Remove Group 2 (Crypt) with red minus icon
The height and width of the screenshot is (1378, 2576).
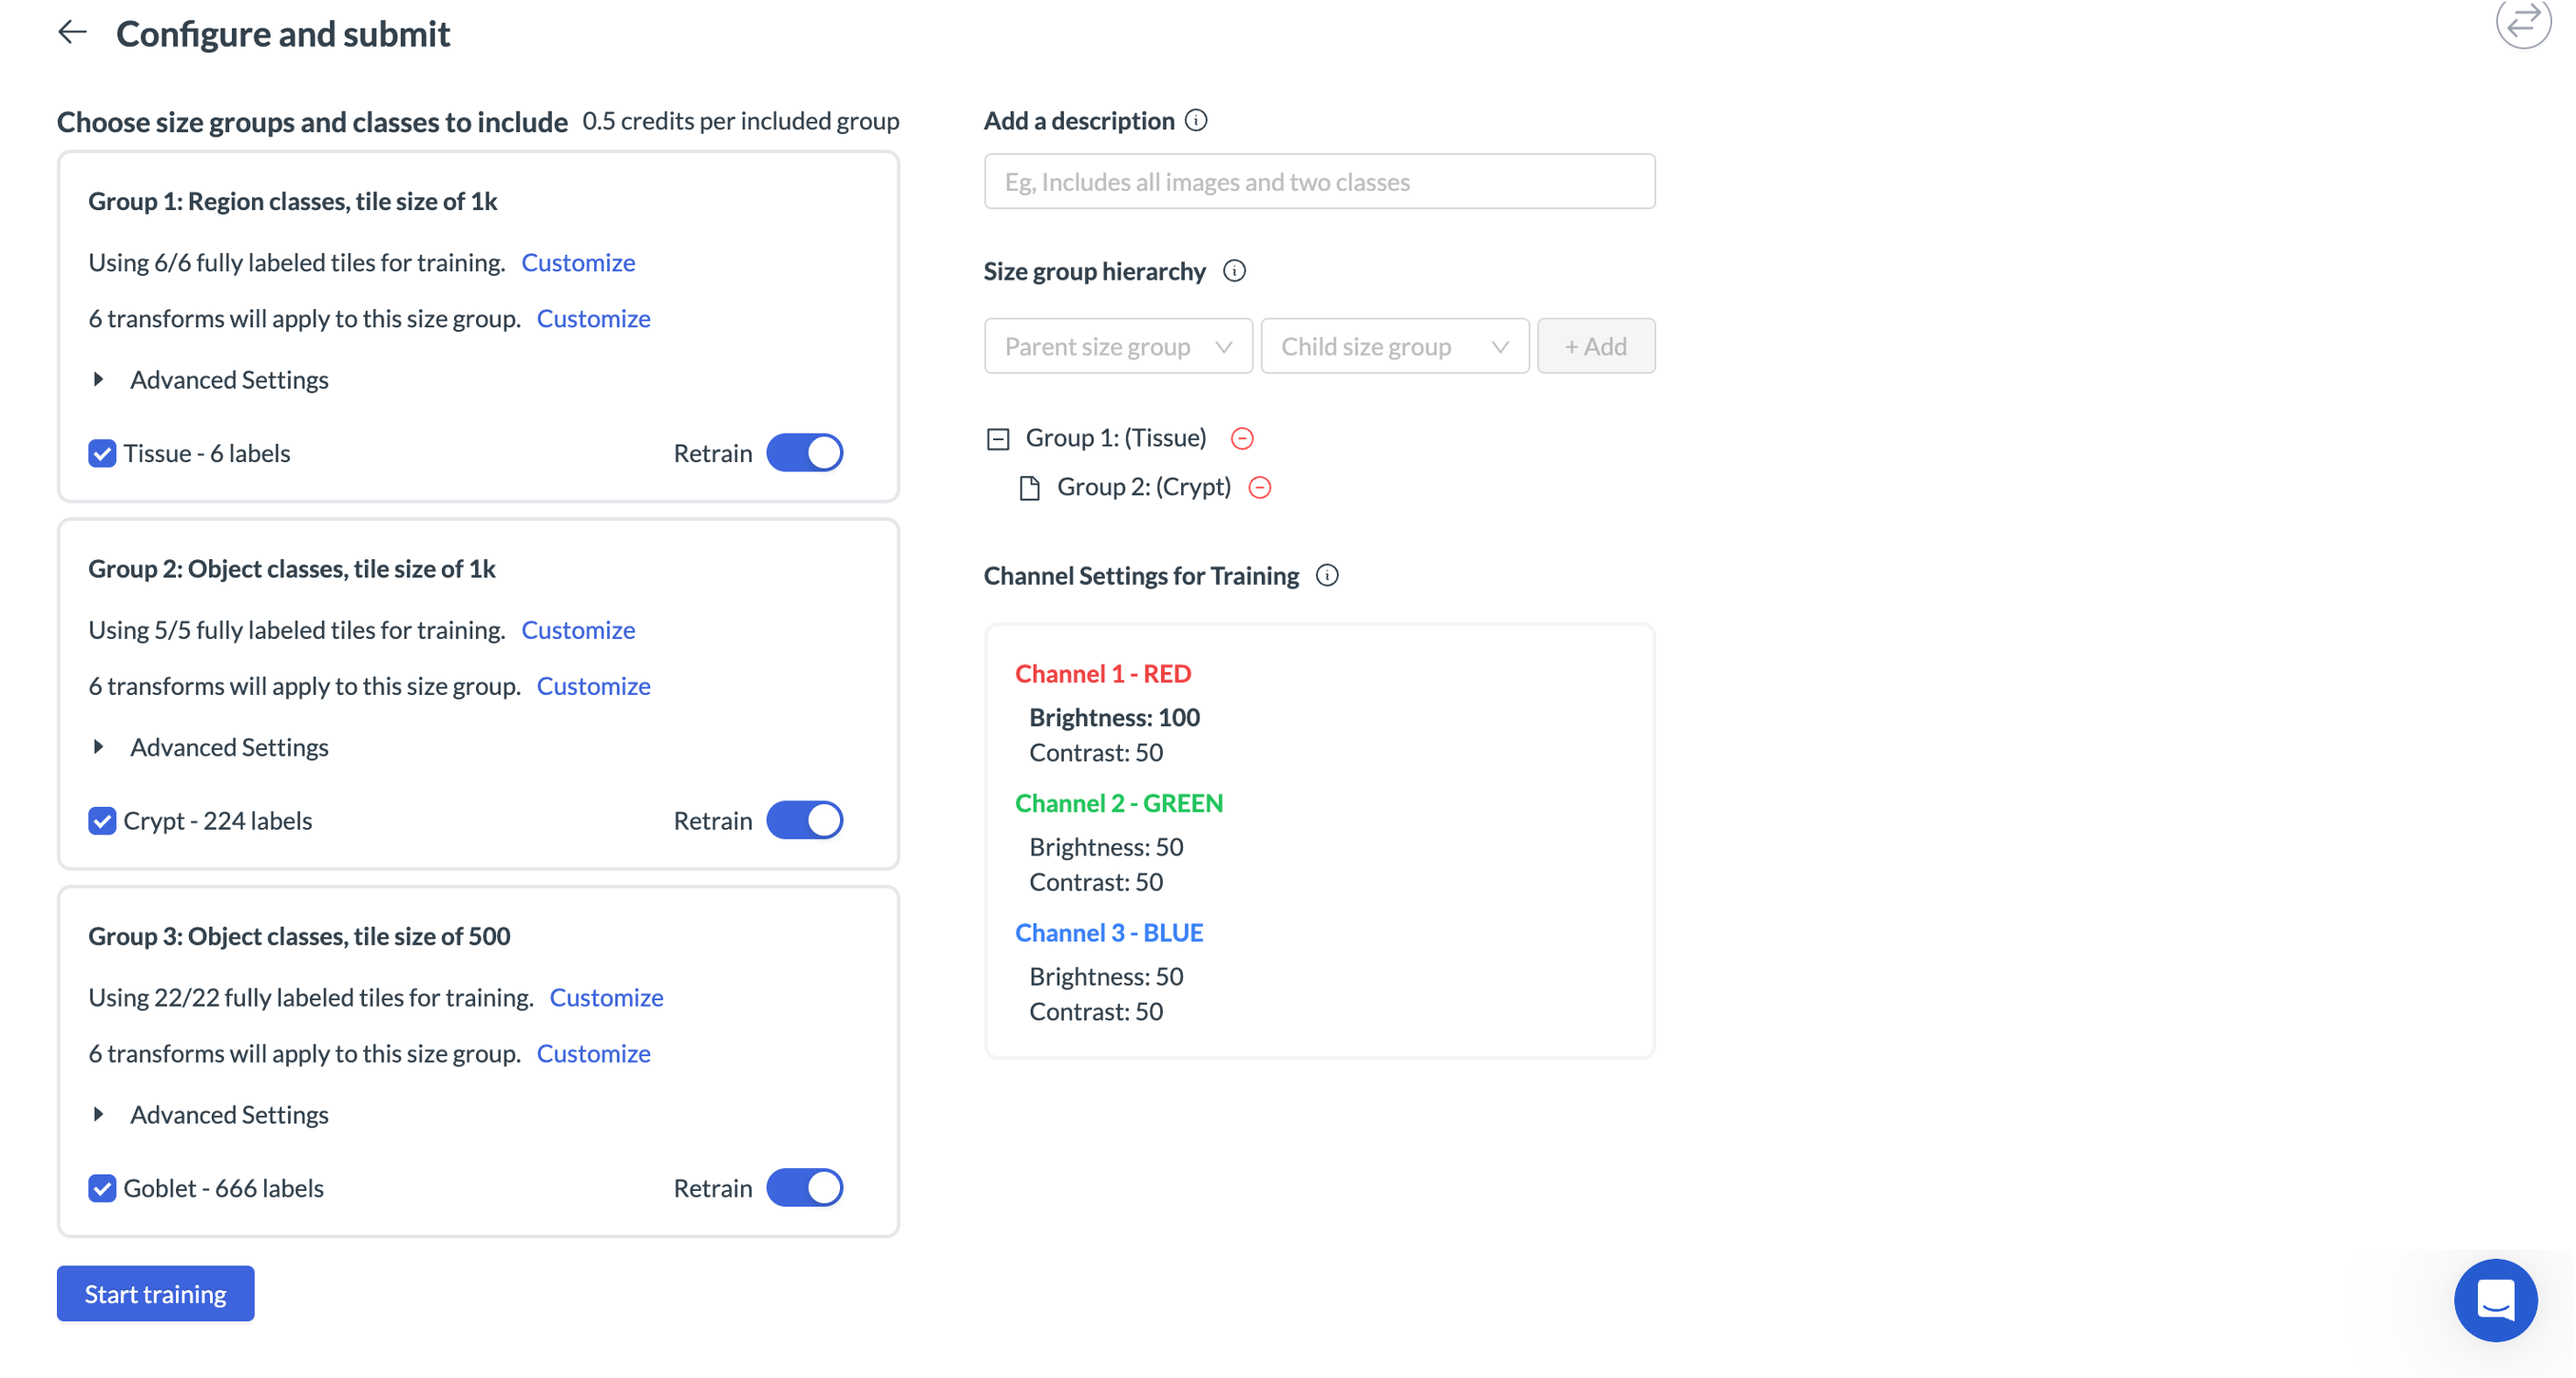[1260, 487]
